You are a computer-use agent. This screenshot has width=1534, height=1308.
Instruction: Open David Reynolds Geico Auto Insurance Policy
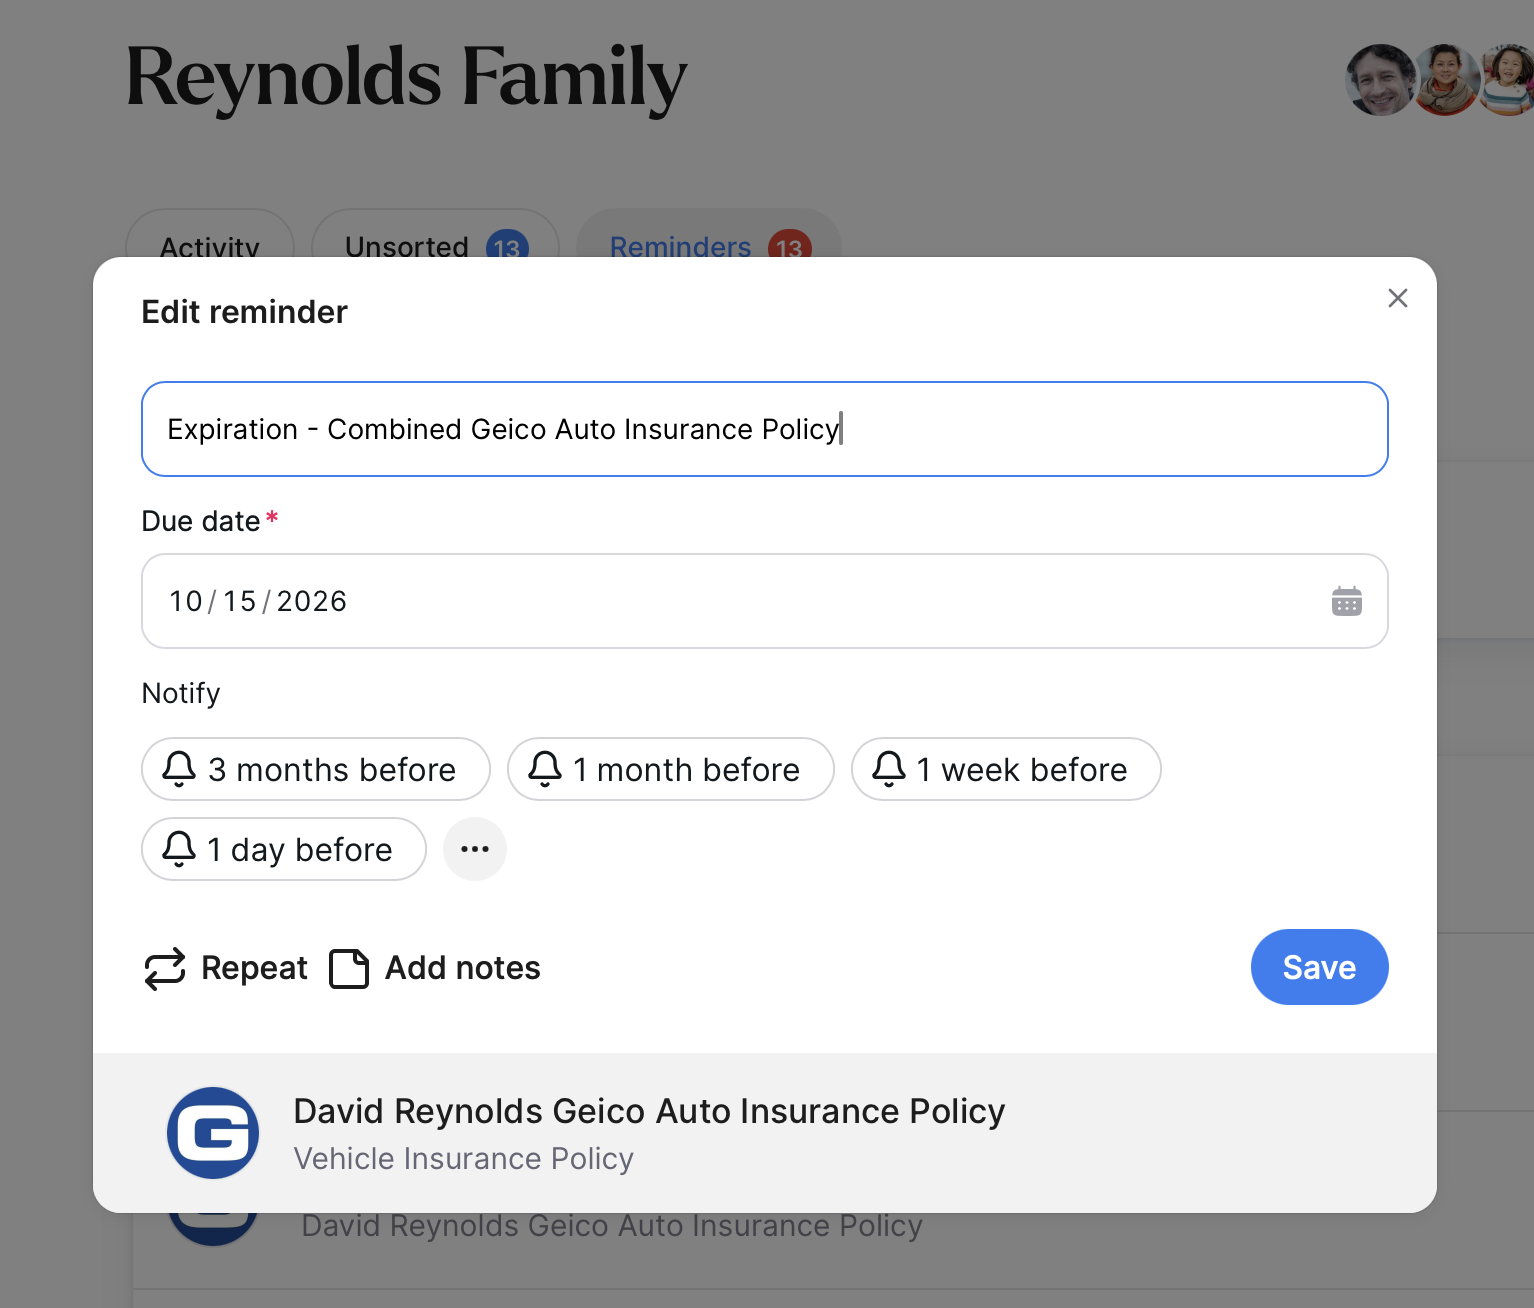[x=649, y=1111]
